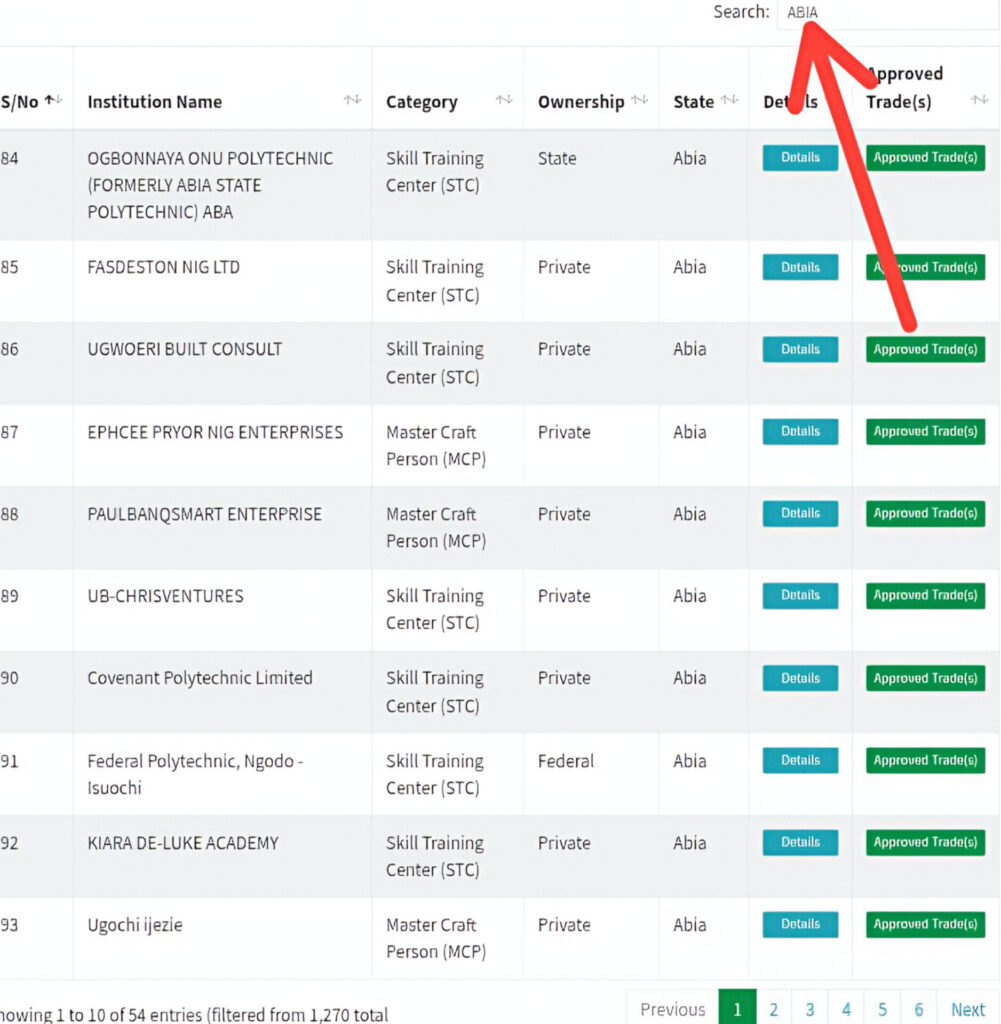Open Details for FASDESTON NIG LTD
The width and height of the screenshot is (1001, 1024).
[x=800, y=267]
